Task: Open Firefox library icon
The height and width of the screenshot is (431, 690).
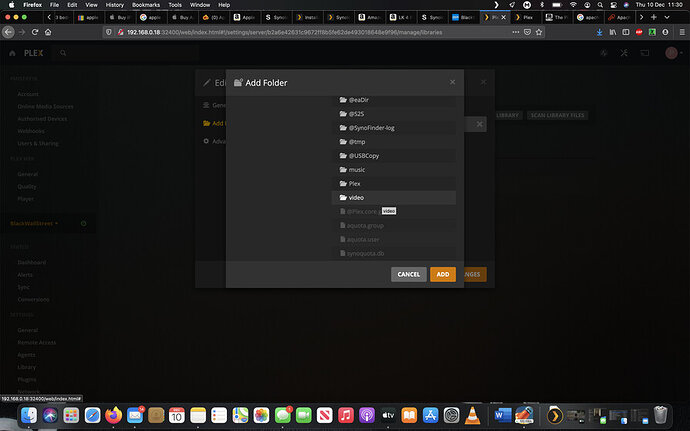Action: pos(613,32)
